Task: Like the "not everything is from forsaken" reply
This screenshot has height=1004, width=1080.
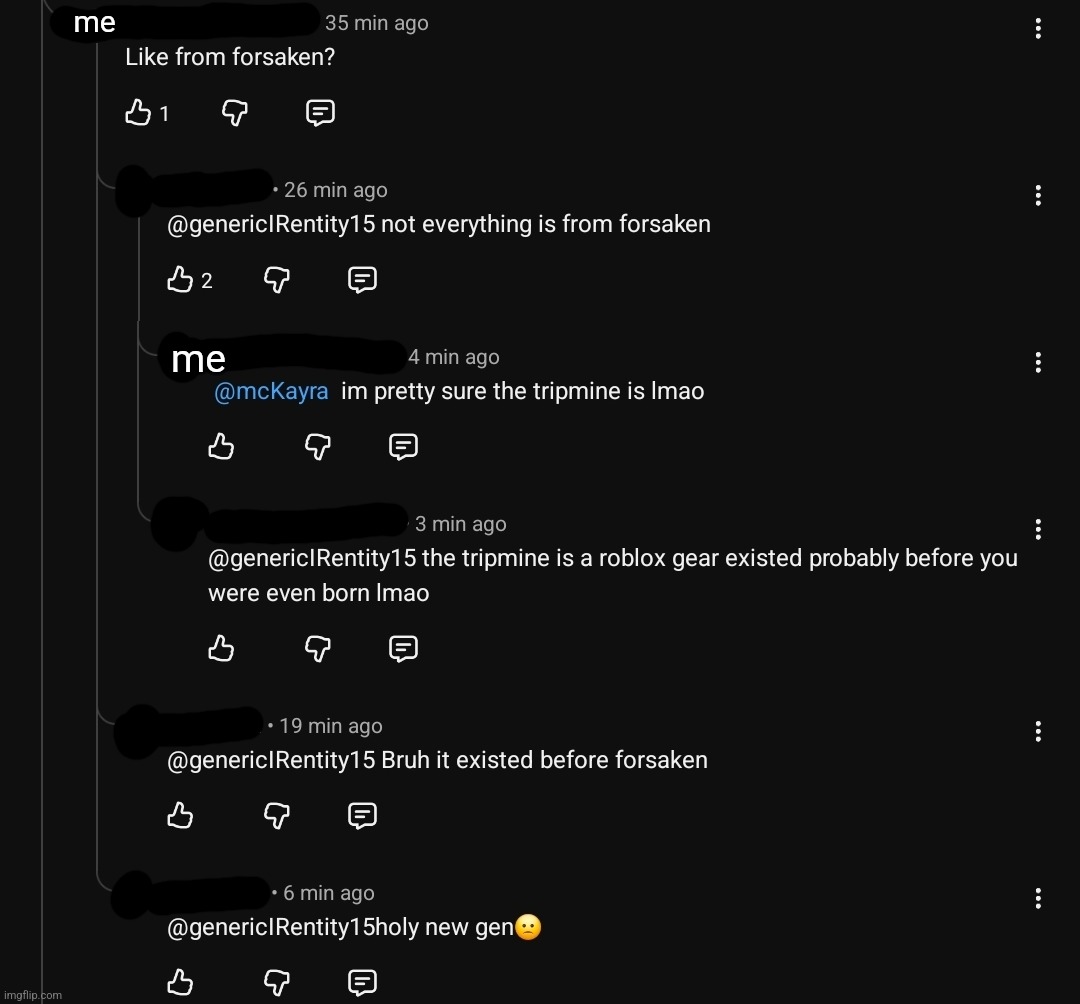Action: 180,280
